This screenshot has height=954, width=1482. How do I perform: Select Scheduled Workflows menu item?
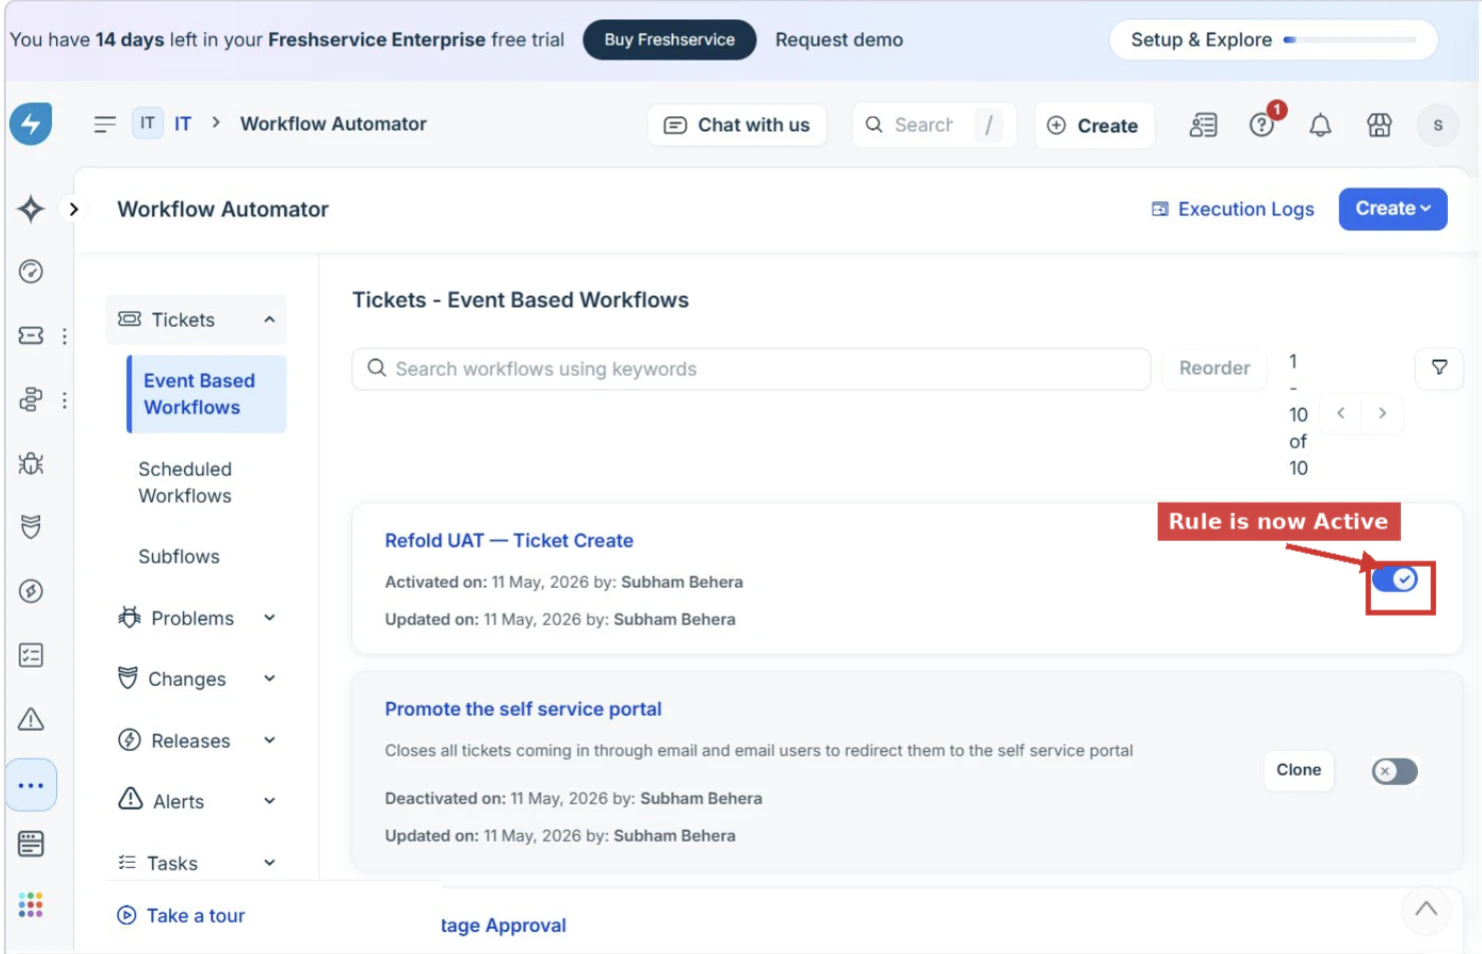pos(185,482)
